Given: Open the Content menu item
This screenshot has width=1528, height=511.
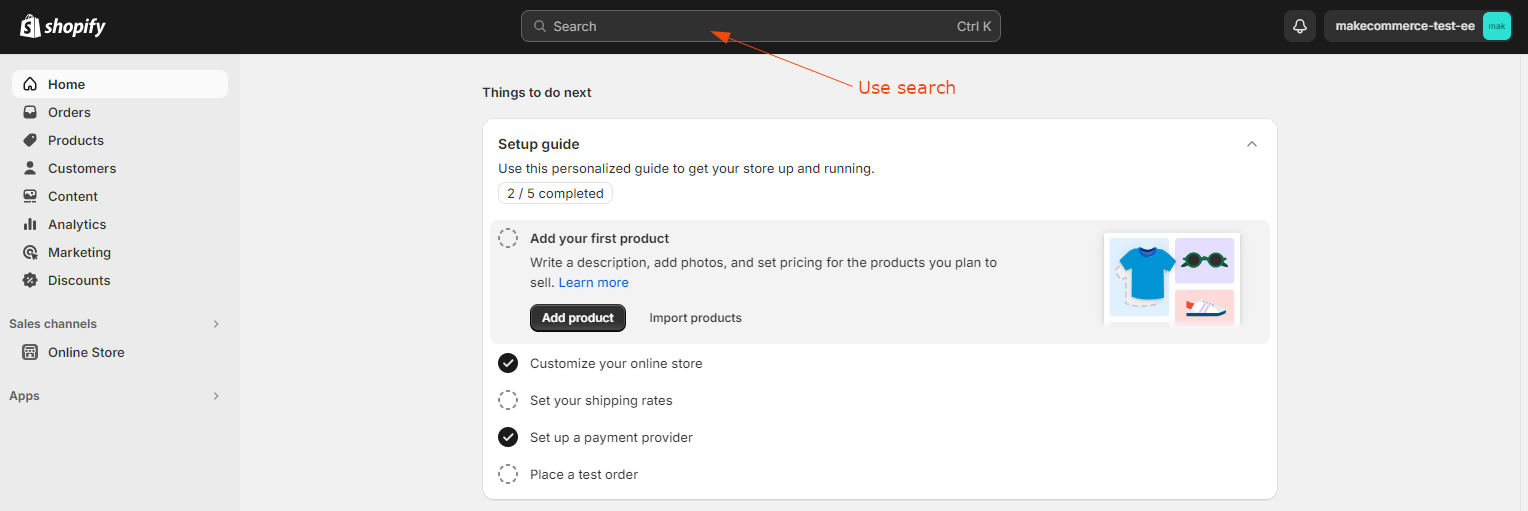Looking at the screenshot, I should tap(73, 197).
